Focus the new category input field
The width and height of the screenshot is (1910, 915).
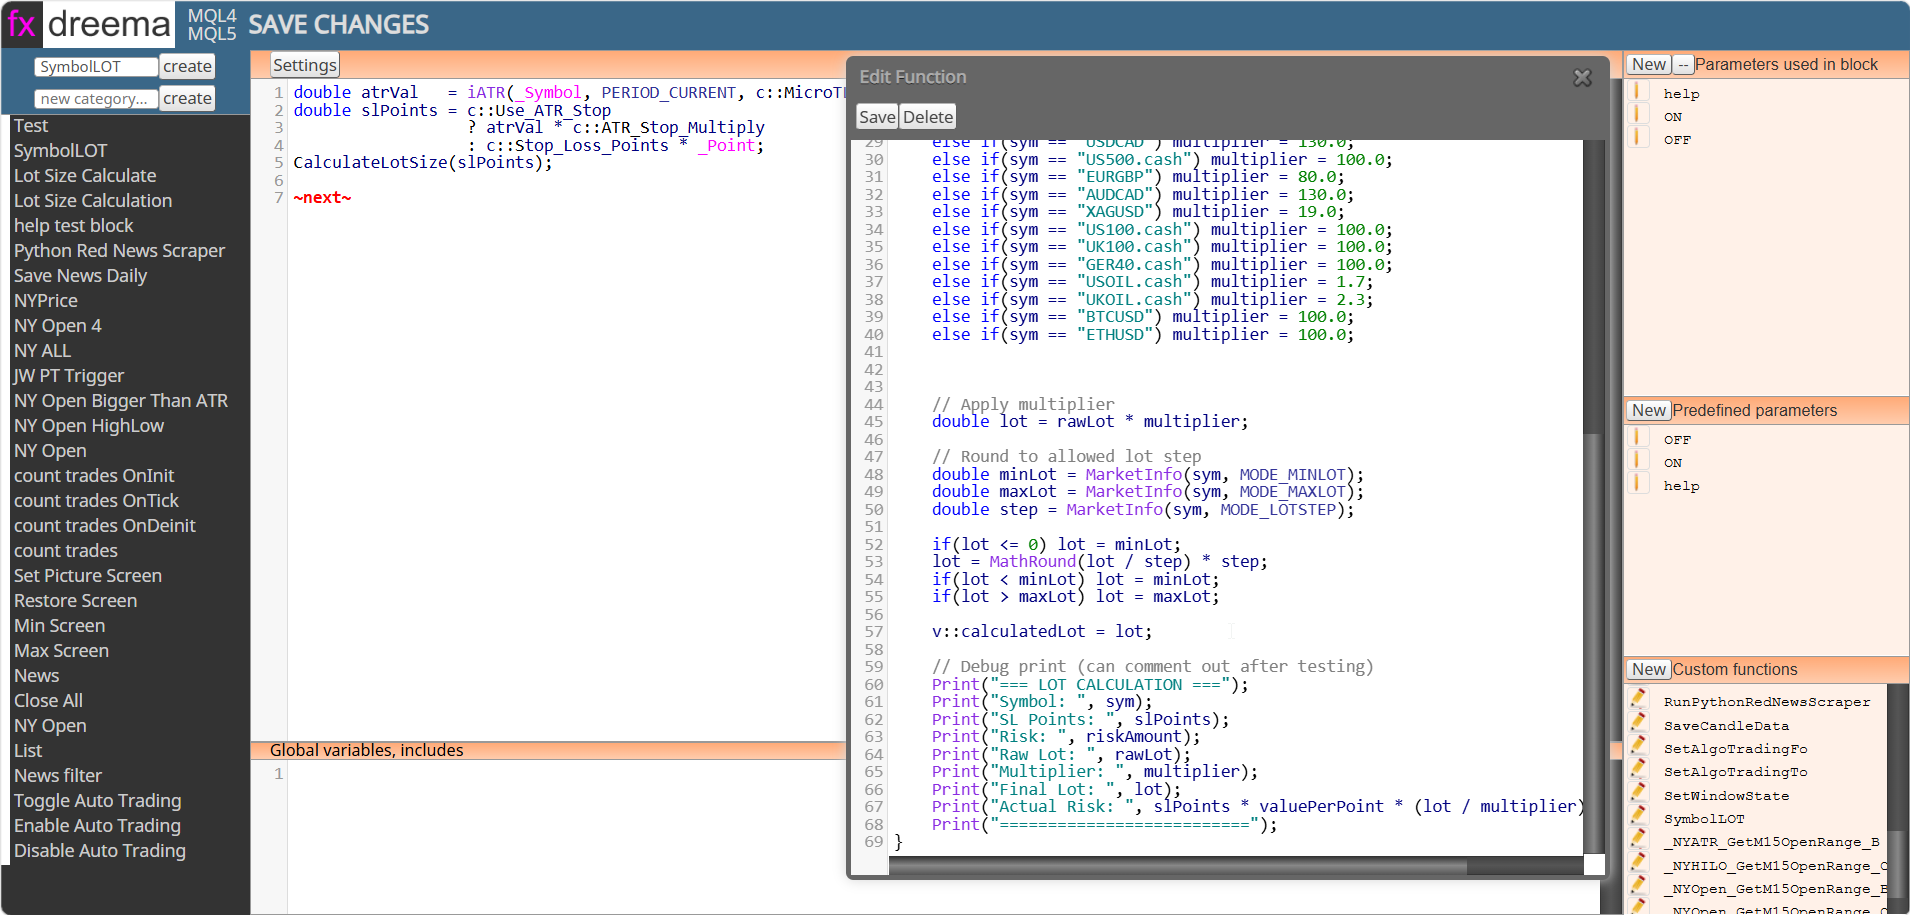pyautogui.click(x=96, y=99)
